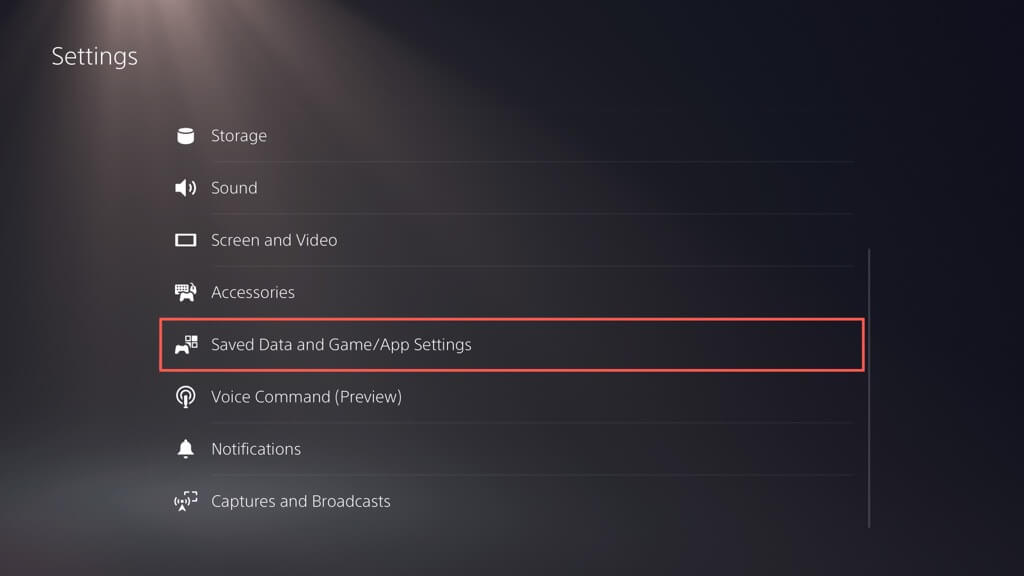Click the Storage drive icon
The height and width of the screenshot is (576, 1024).
(x=185, y=136)
